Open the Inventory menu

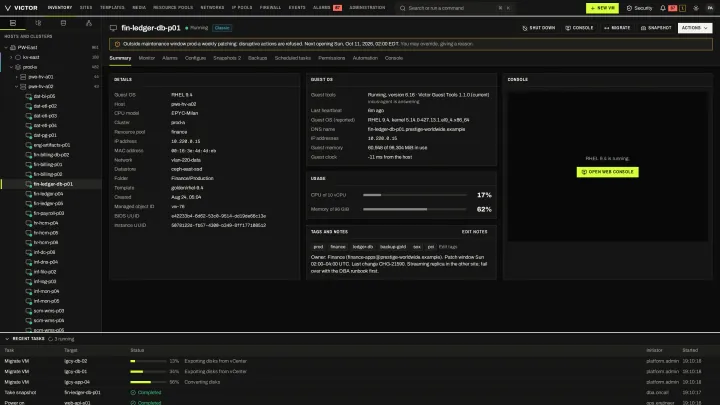[60, 8]
